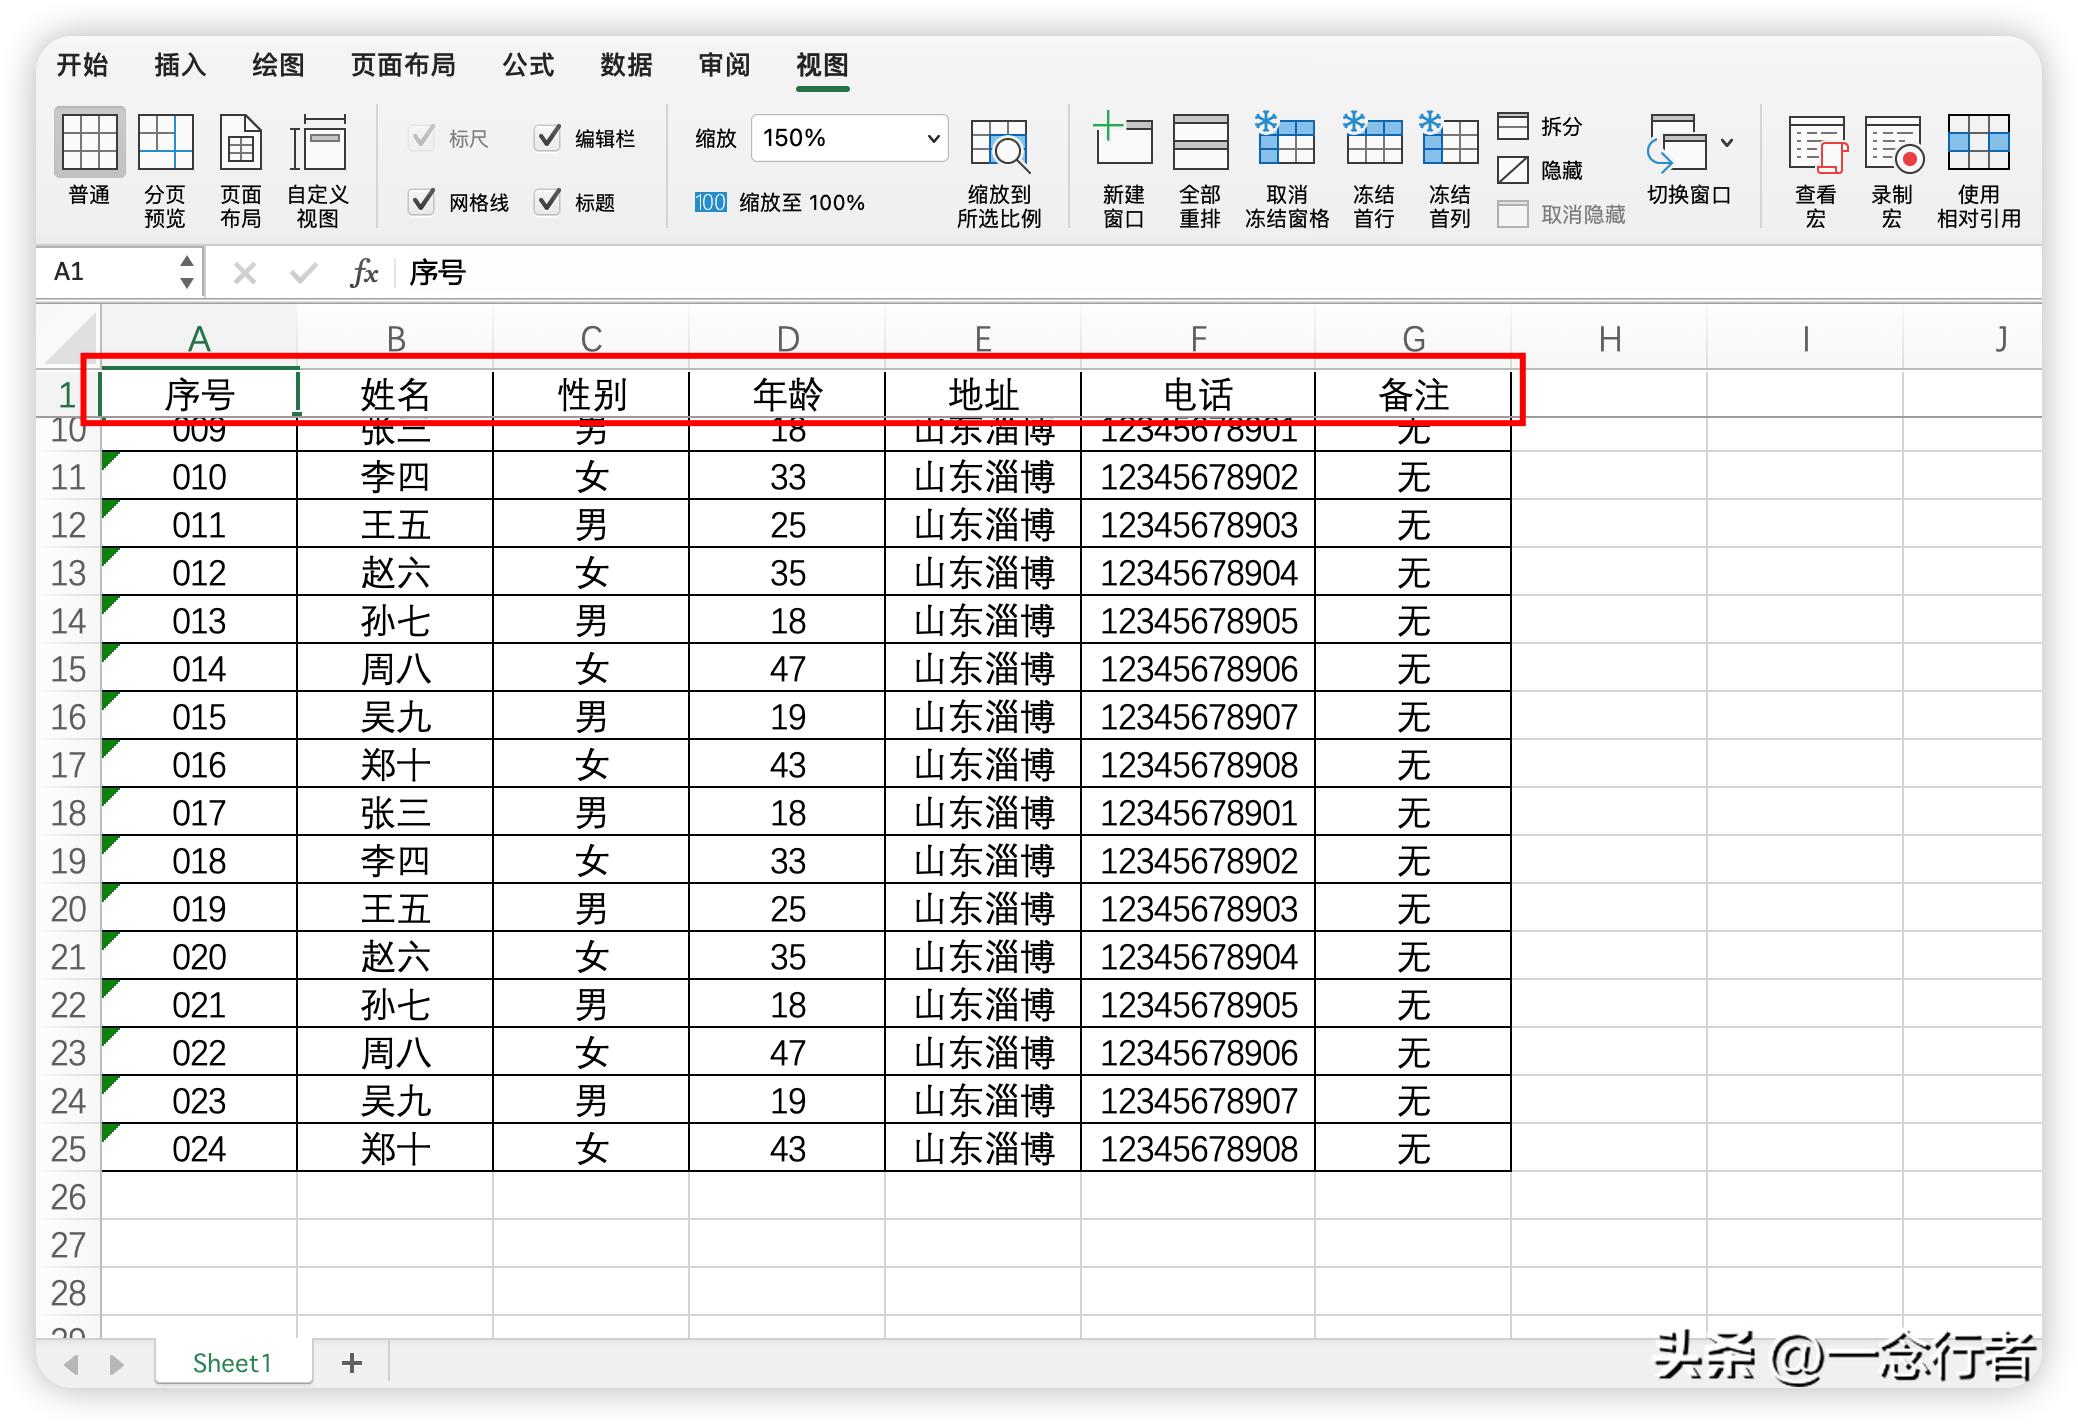Uncheck the Formula Bar (编辑栏) checkbox
2078x1424 pixels.
[x=548, y=138]
